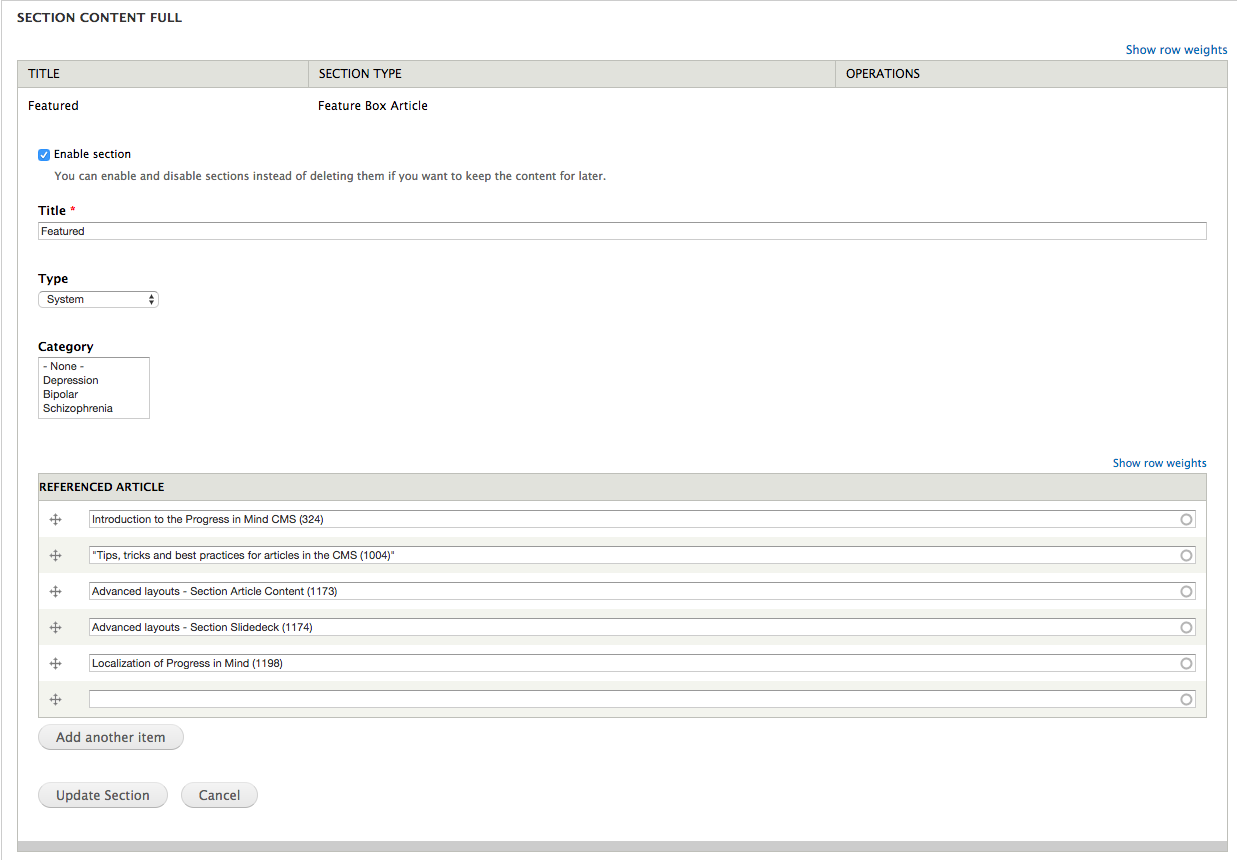Select Depression in the Category list
This screenshot has width=1237, height=860.
pos(71,381)
